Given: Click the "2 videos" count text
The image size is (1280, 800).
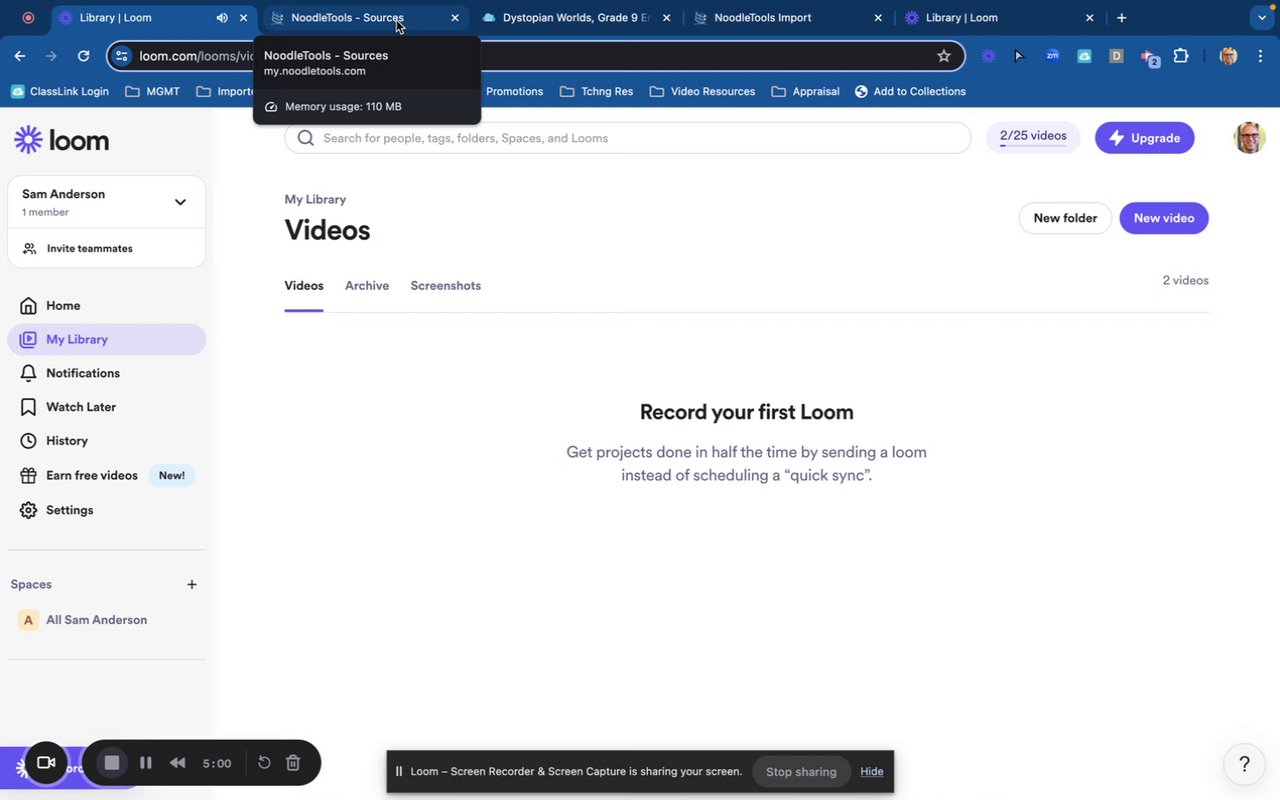Looking at the screenshot, I should [1185, 281].
